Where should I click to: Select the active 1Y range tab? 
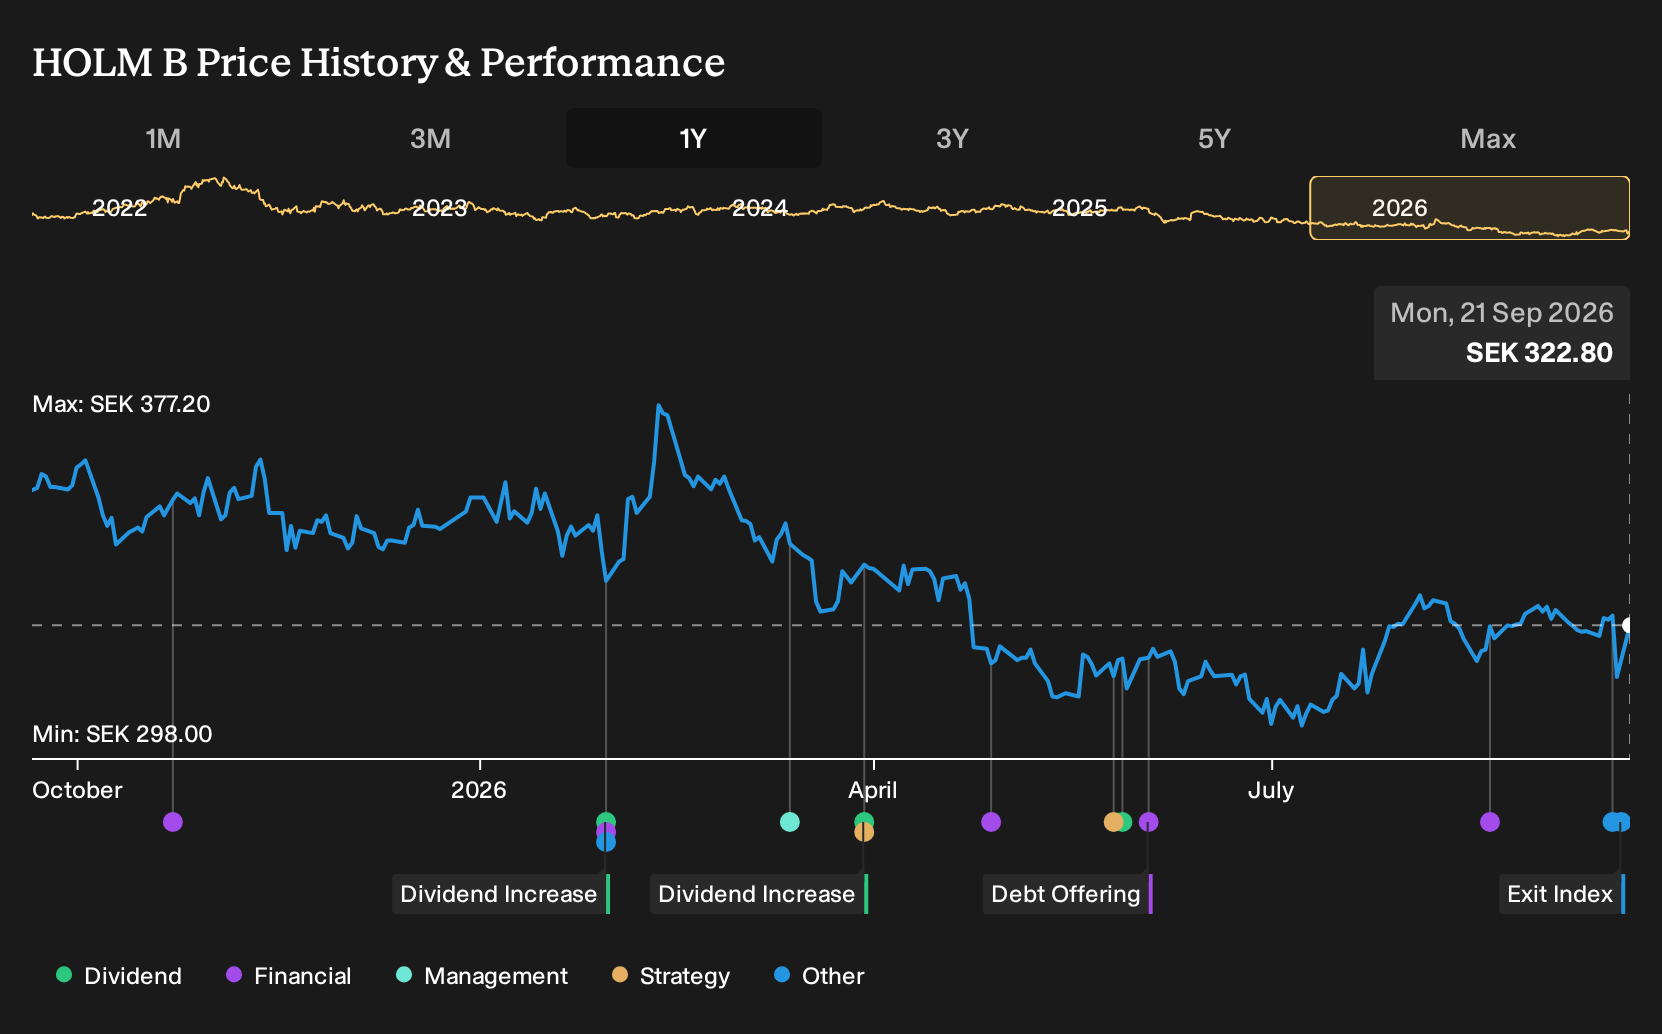click(x=693, y=138)
